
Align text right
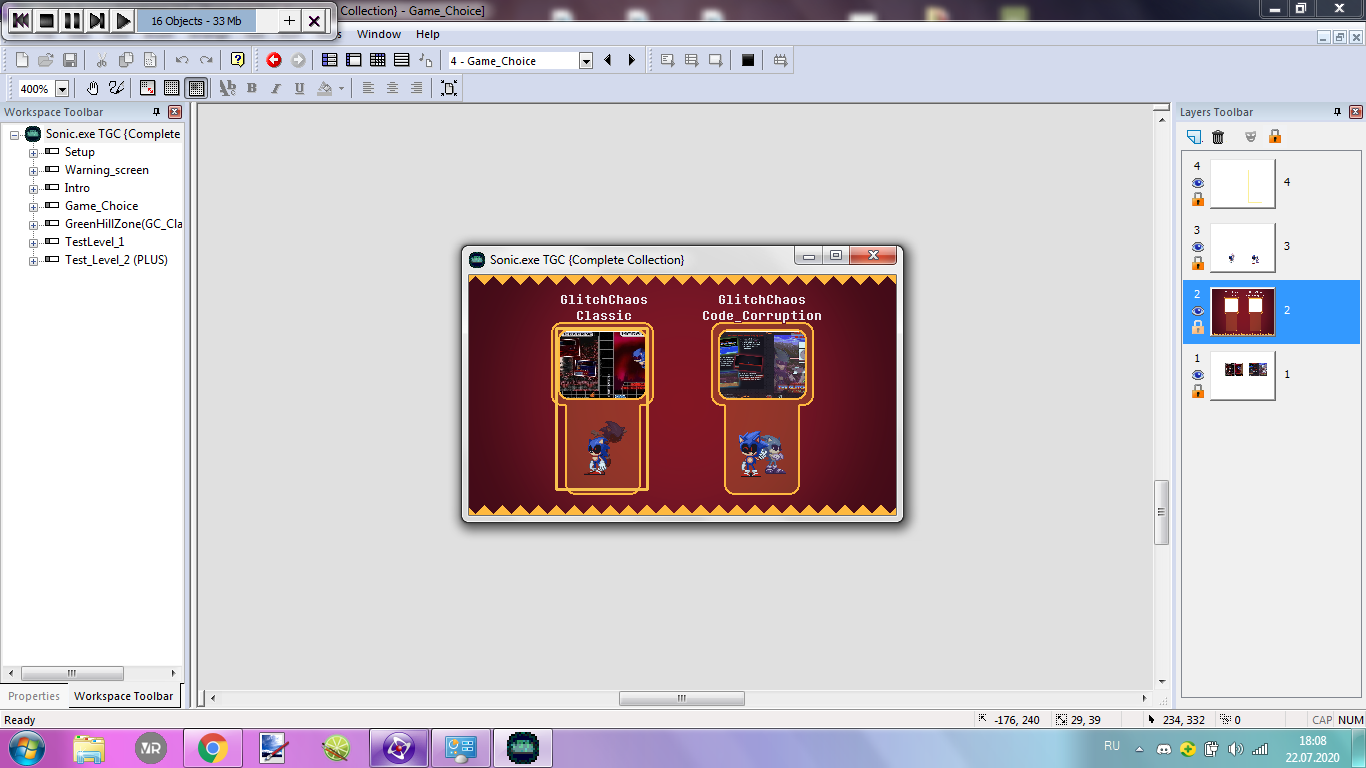tap(416, 88)
